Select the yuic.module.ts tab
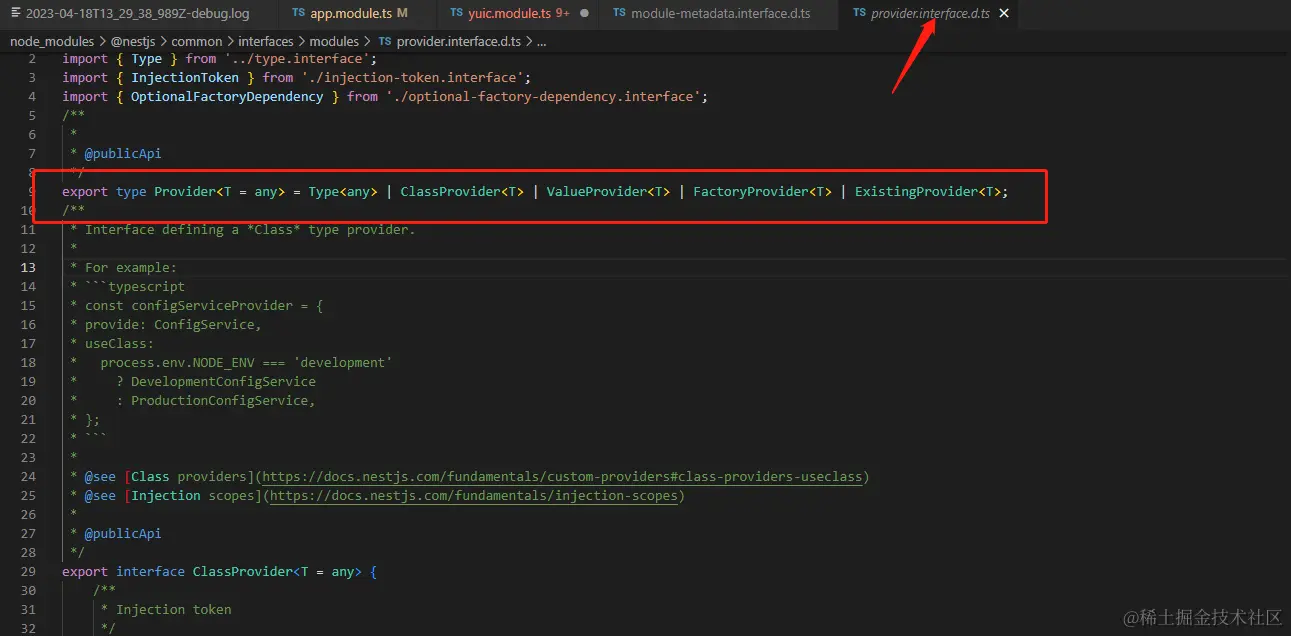The width and height of the screenshot is (1291, 636). click(519, 14)
